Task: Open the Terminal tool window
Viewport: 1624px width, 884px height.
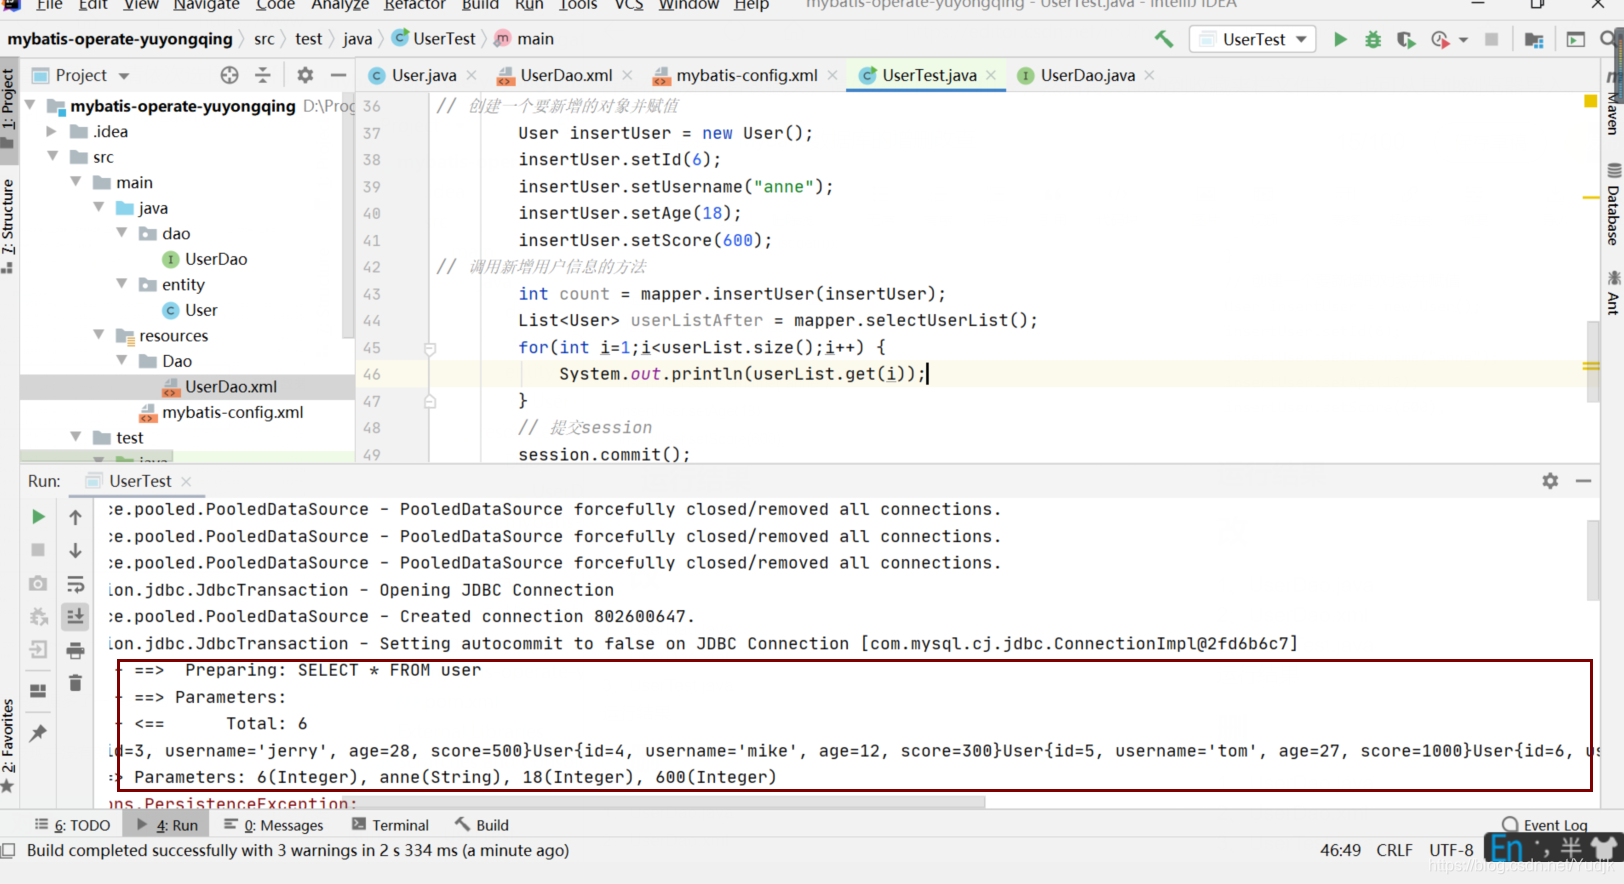Action: click(390, 825)
